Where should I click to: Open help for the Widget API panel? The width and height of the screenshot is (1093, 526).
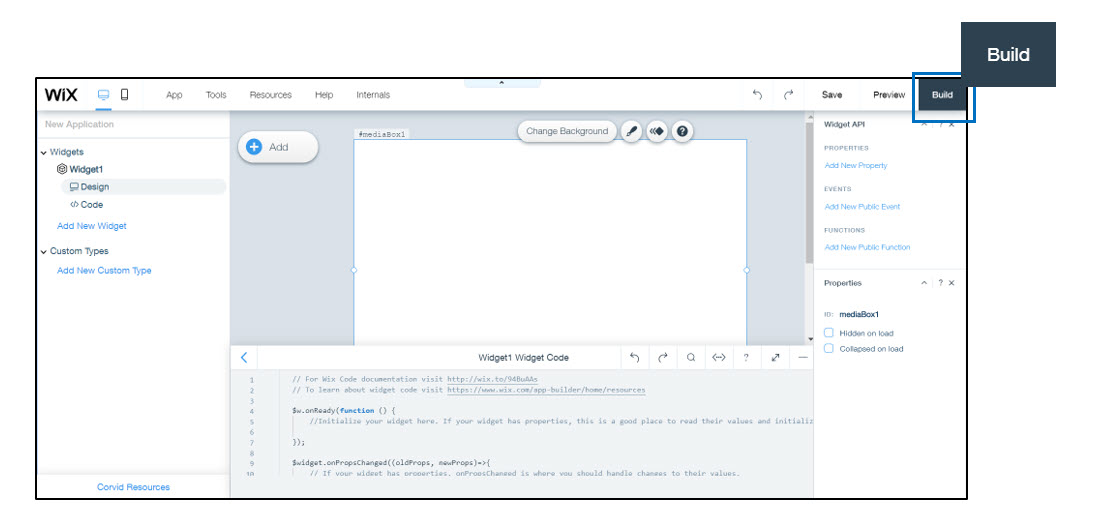(940, 125)
